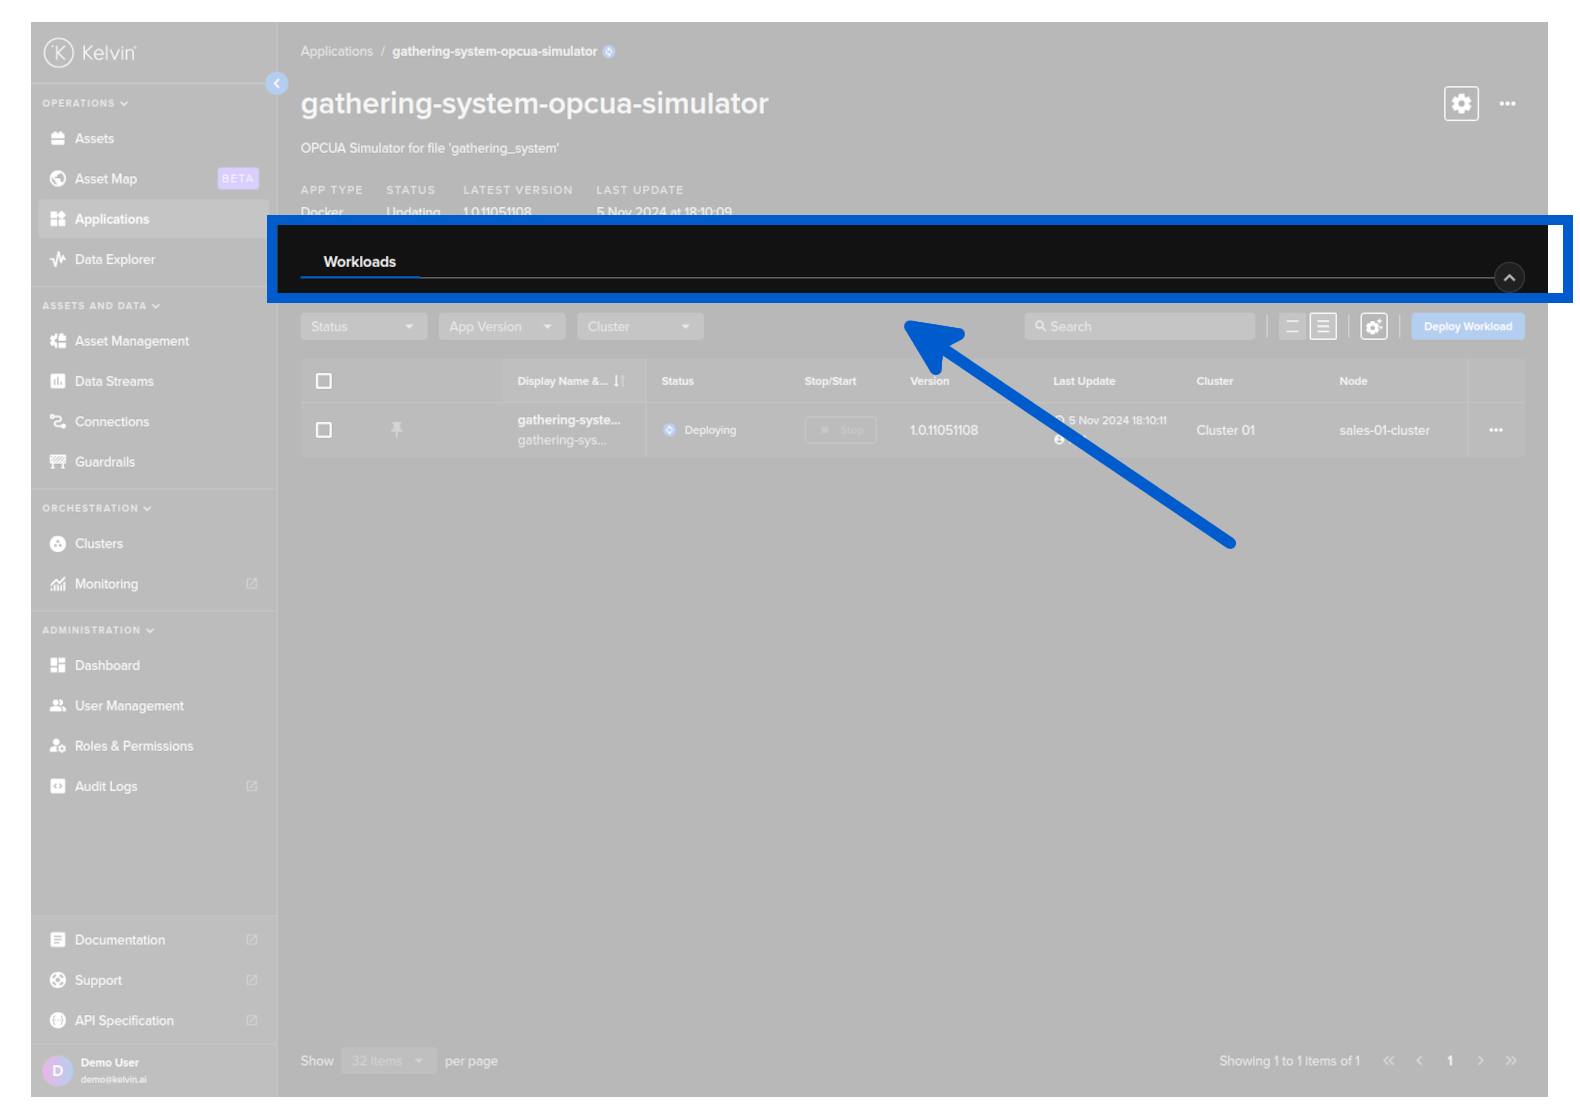Click the Deploy Workload button

(1467, 327)
